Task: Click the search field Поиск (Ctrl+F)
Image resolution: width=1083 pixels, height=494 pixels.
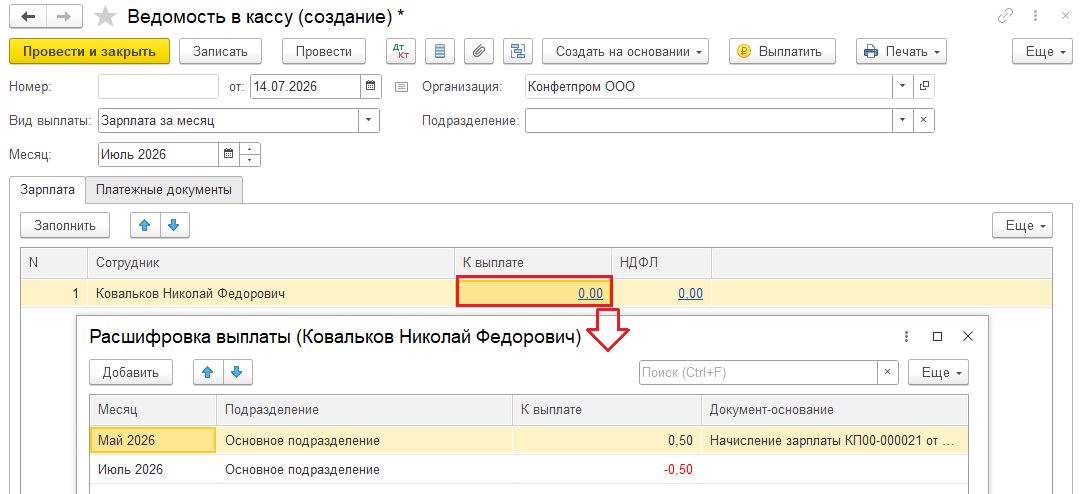Action: [x=758, y=372]
